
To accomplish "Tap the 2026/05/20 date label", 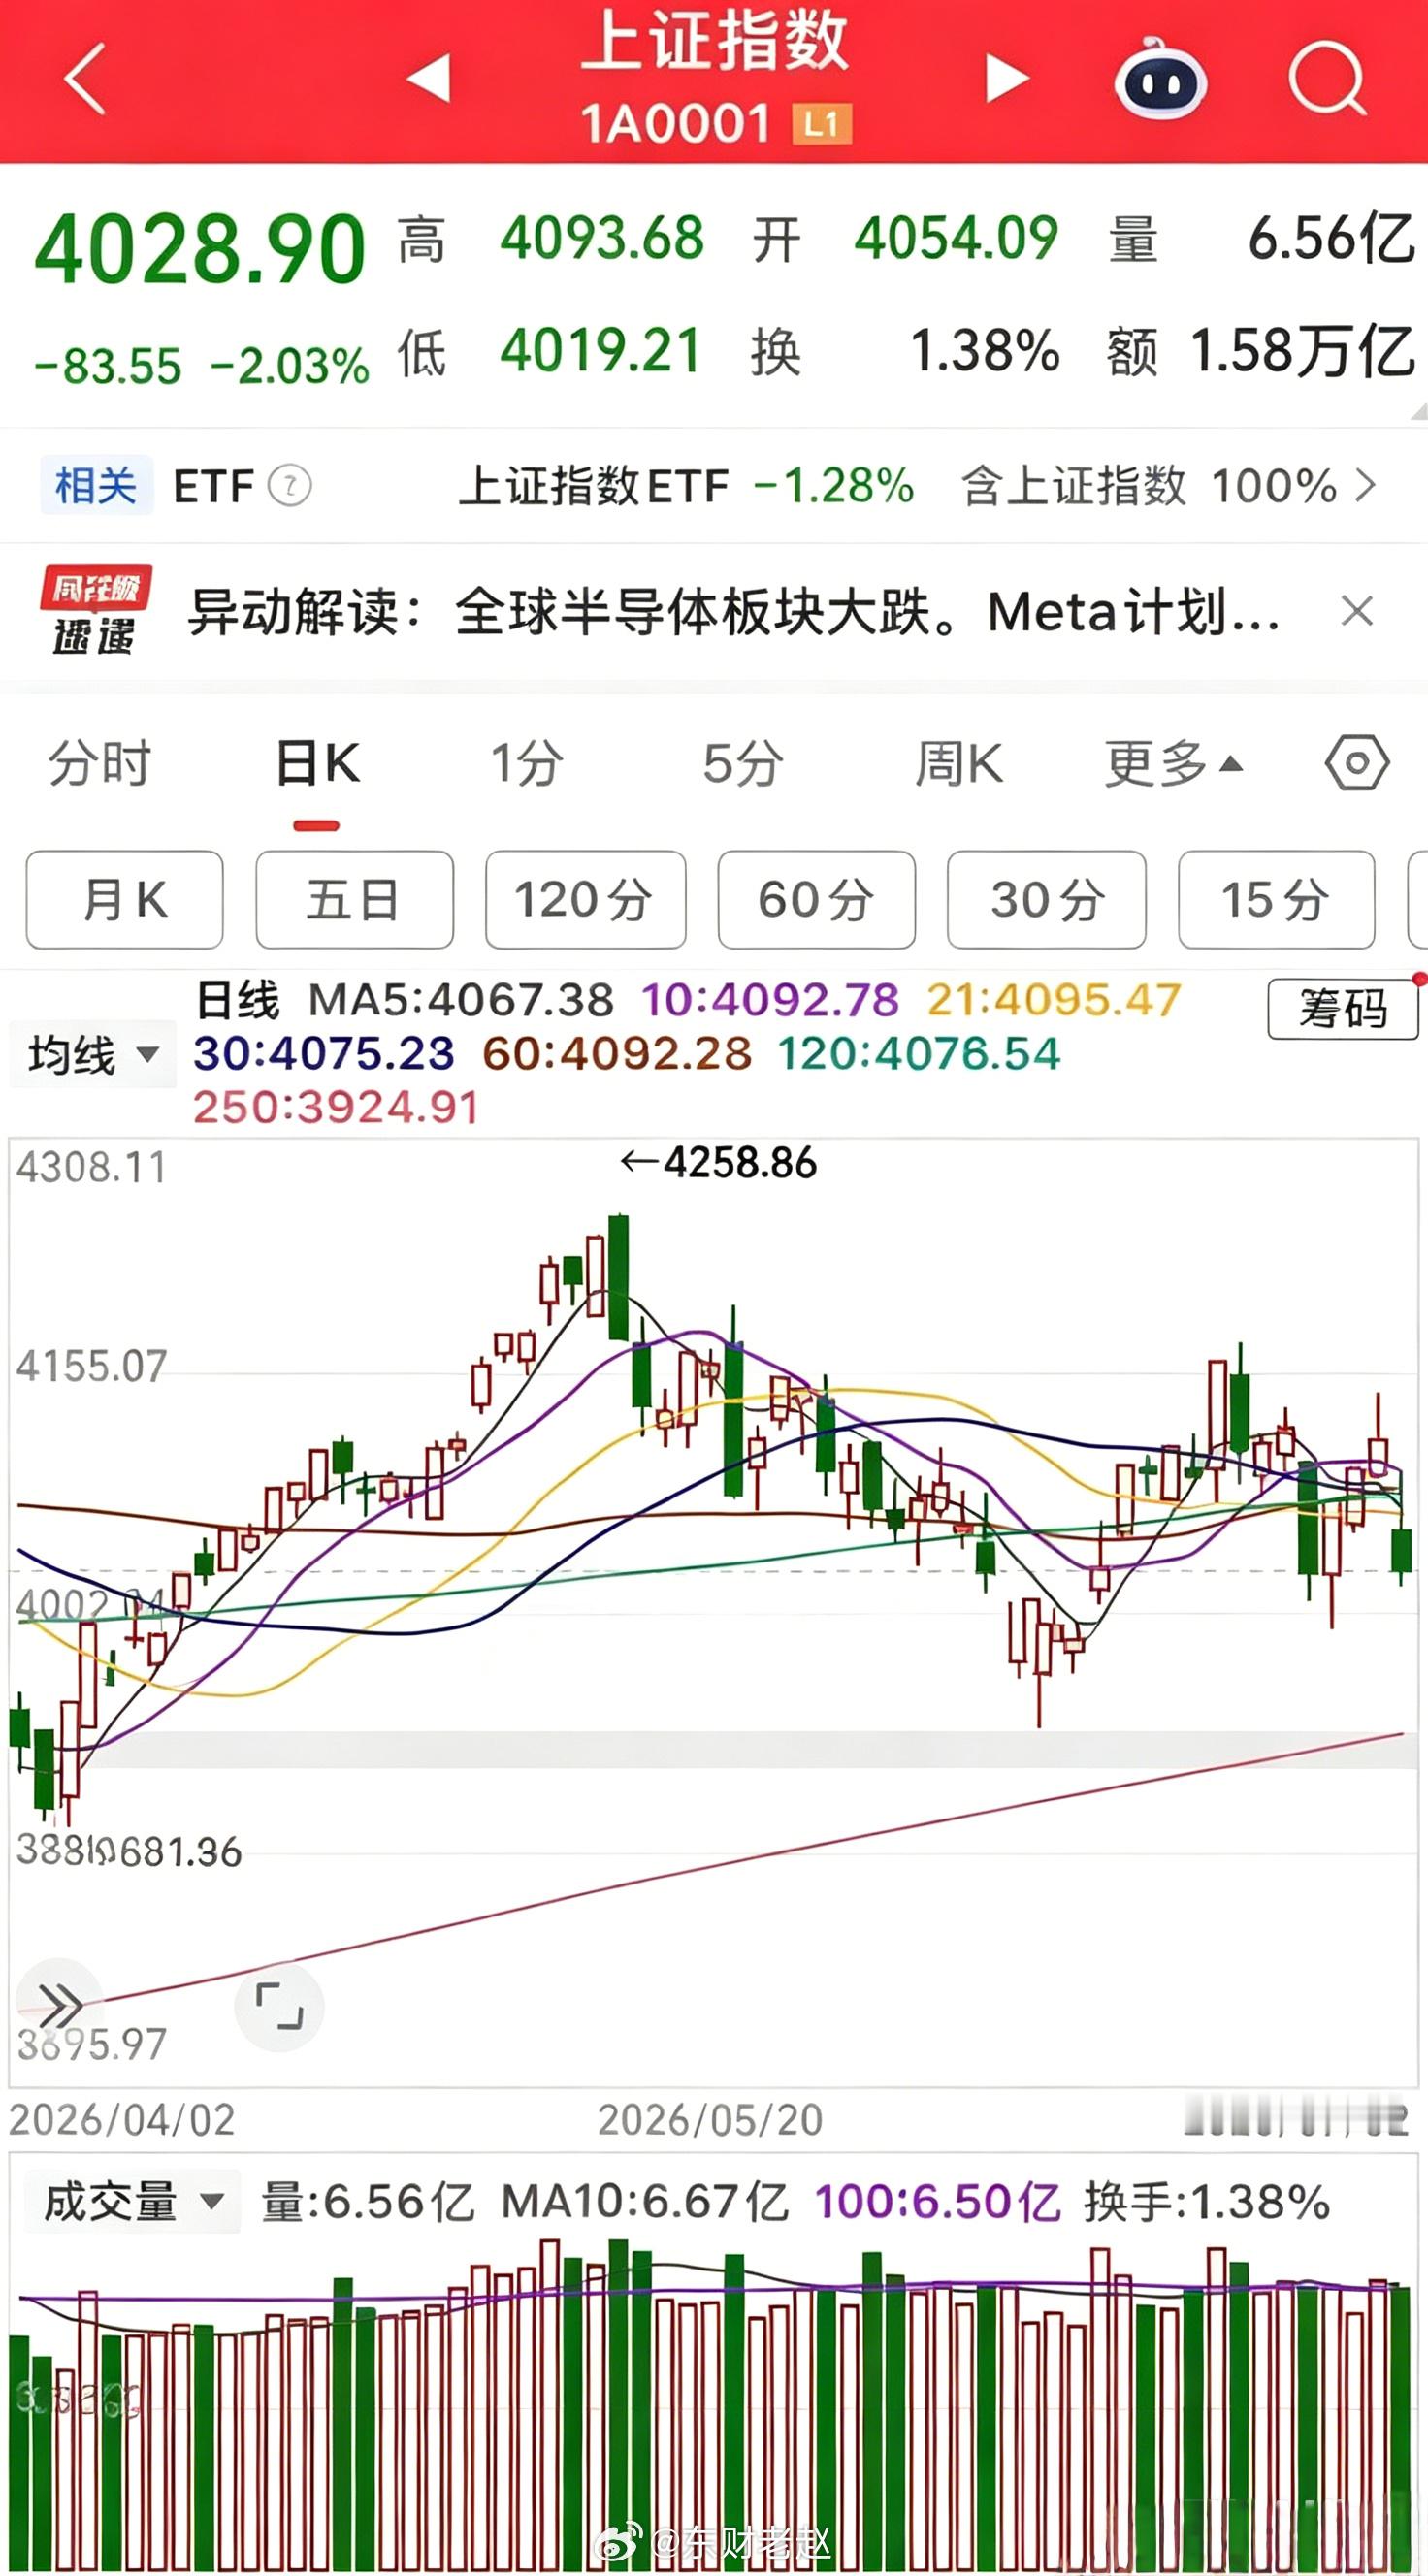I will pos(710,2119).
